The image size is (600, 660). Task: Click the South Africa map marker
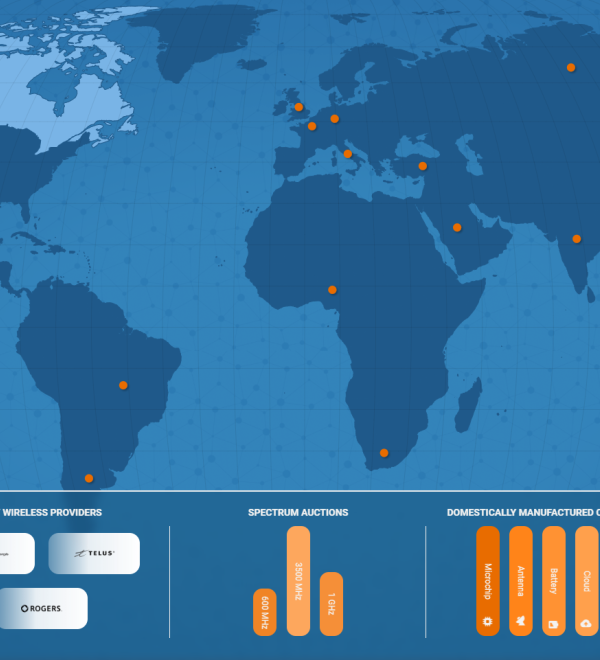[383, 453]
